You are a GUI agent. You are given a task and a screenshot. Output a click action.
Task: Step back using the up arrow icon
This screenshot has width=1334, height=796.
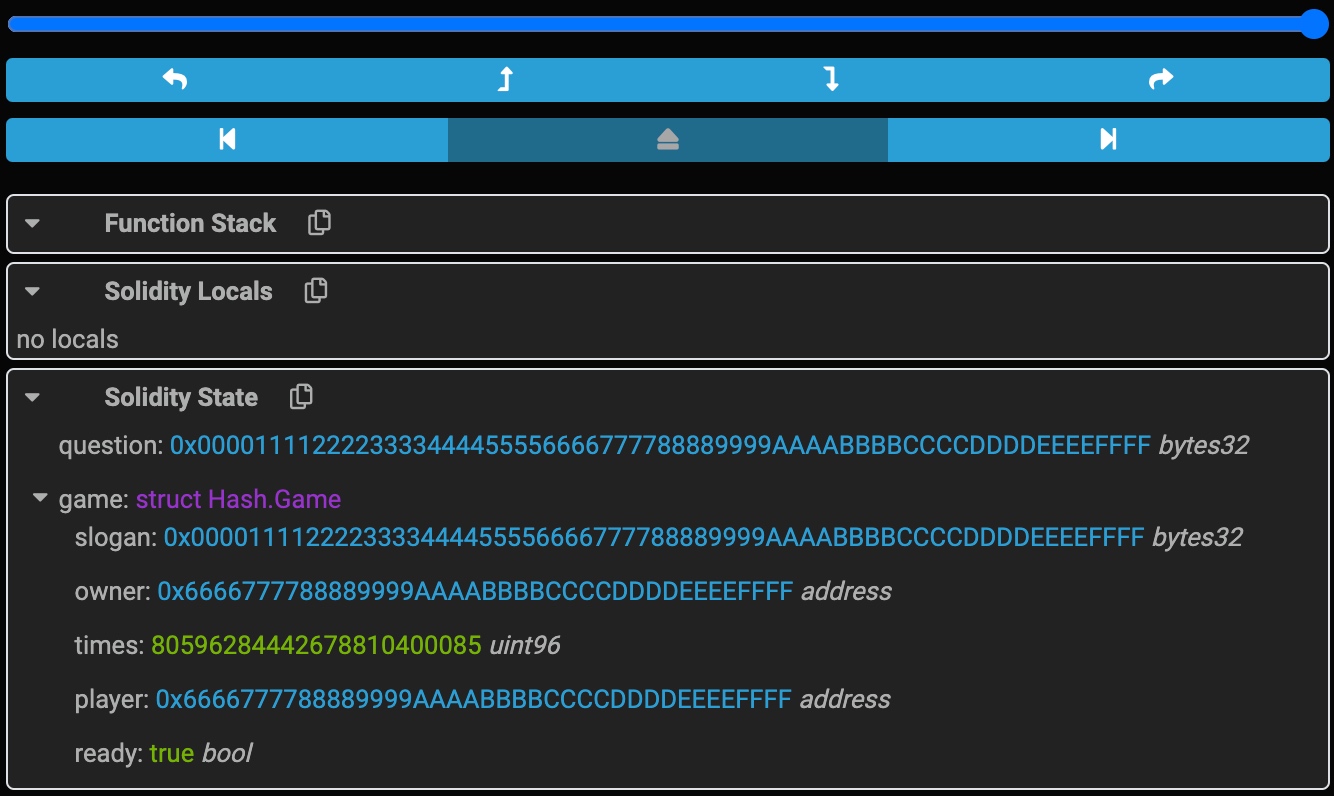[505, 79]
